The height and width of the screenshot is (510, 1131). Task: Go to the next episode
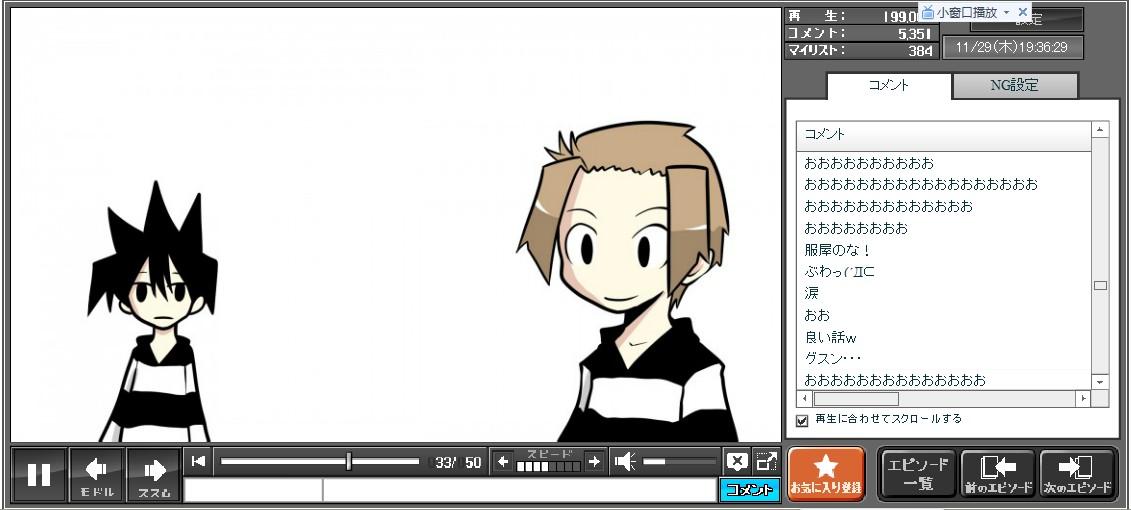[1076, 474]
